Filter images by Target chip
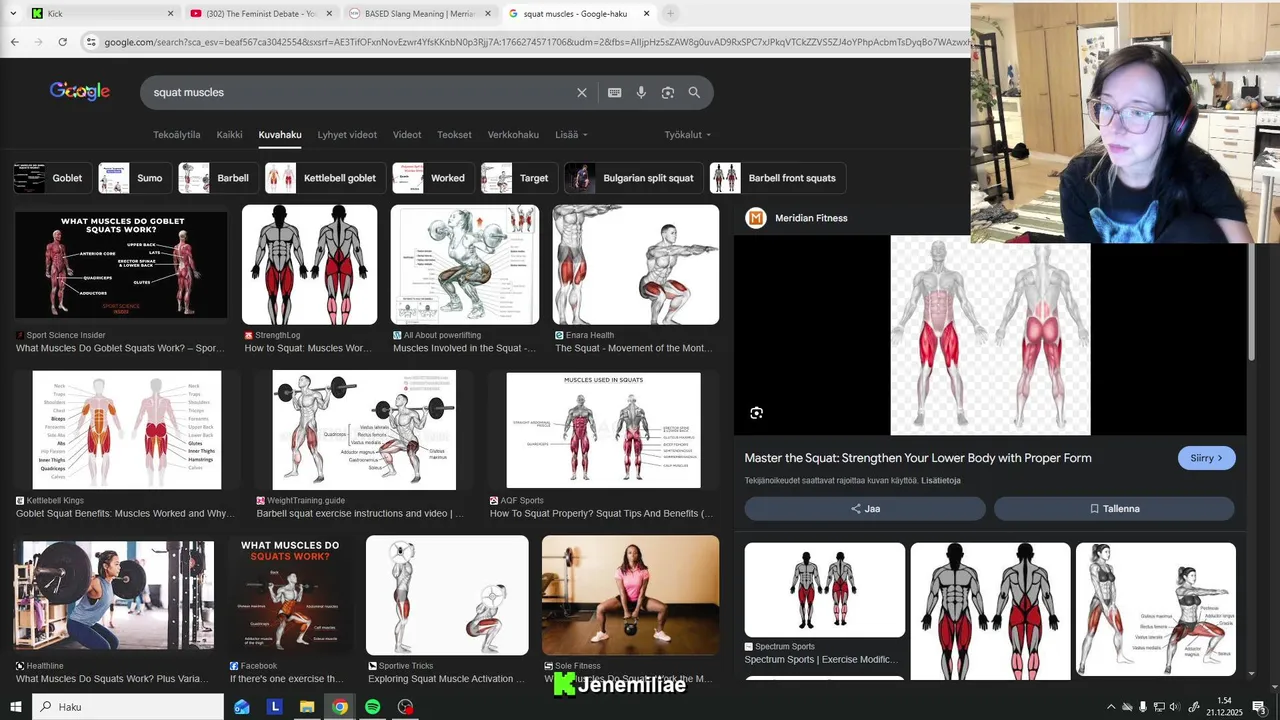Image resolution: width=1280 pixels, height=720 pixels. 519,178
